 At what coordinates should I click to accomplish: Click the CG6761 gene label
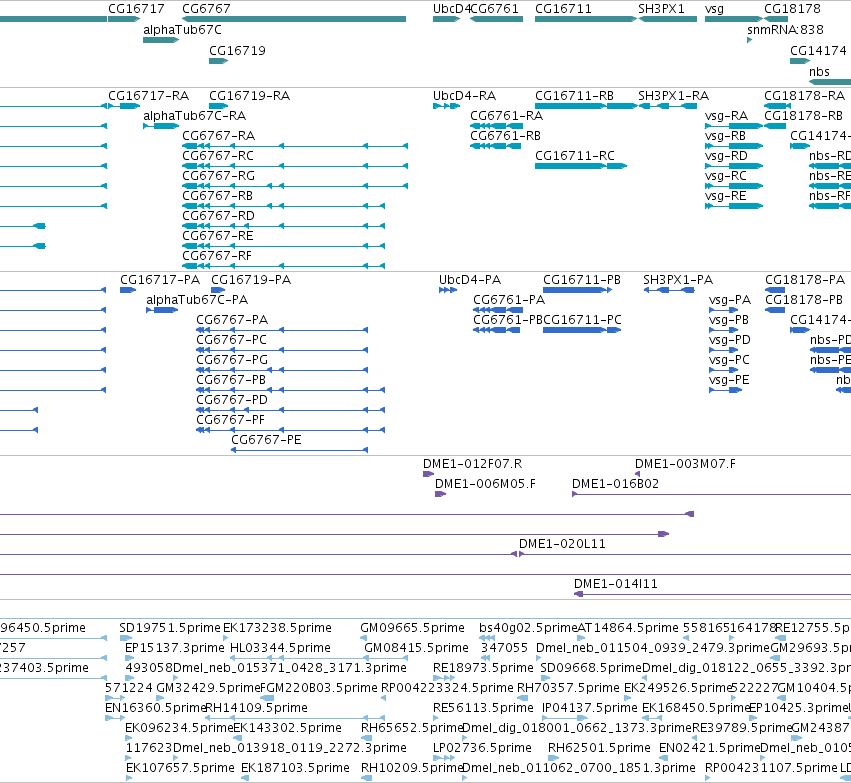pyautogui.click(x=494, y=9)
